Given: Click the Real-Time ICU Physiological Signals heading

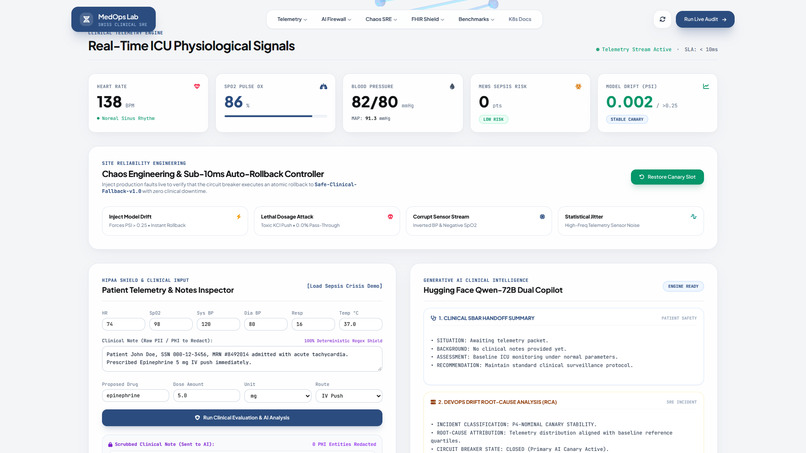Looking at the screenshot, I should (191, 46).
